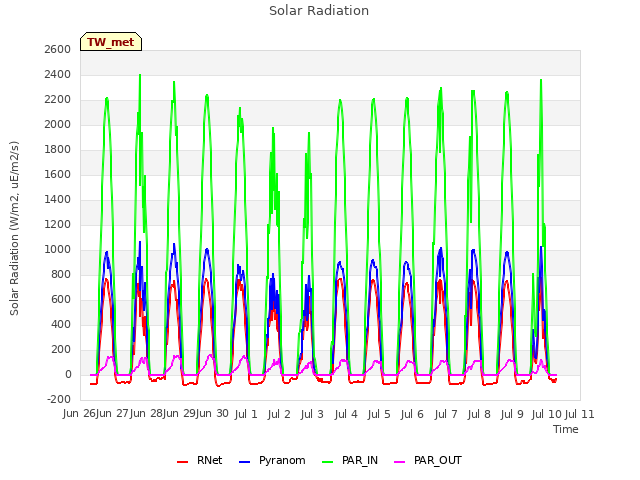Click the Time axis label

[566, 429]
